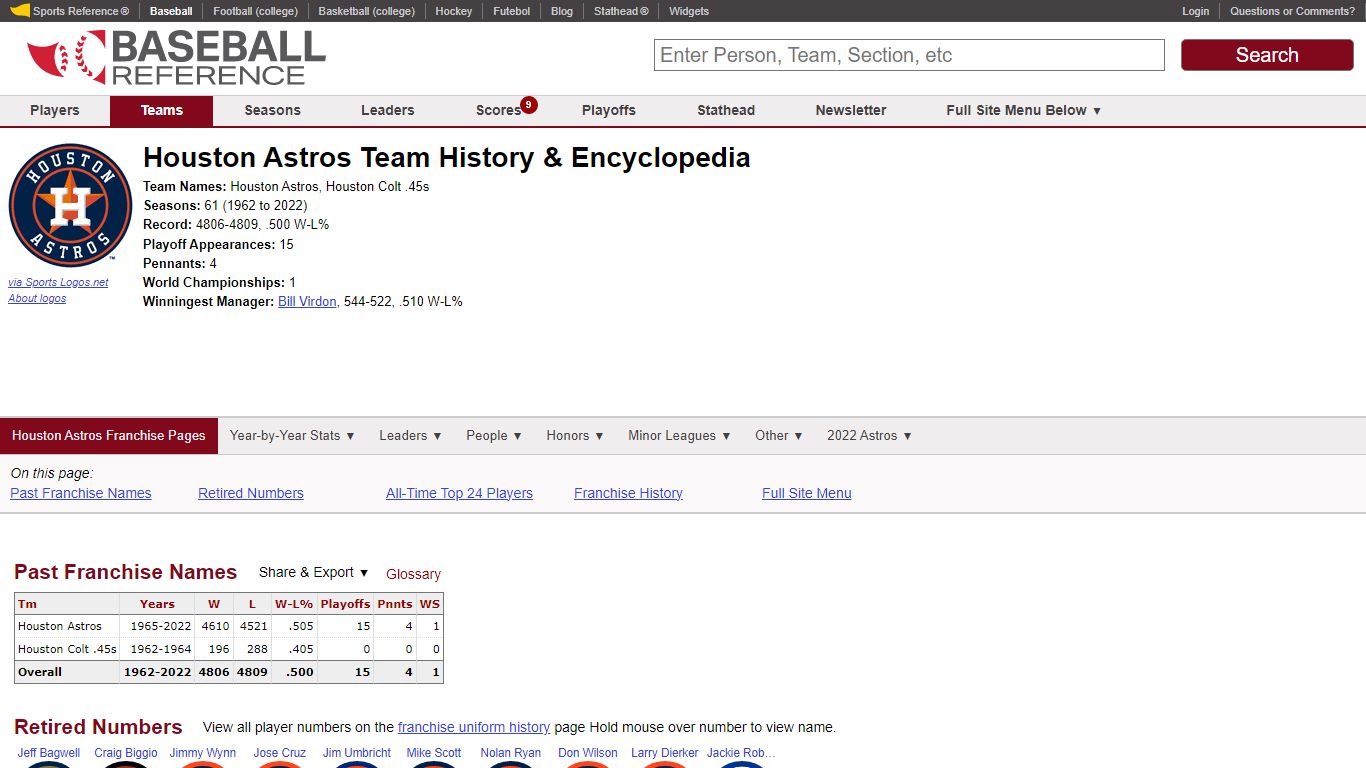The image size is (1366, 768).
Task: Open the Sports Reference home link
Action: pyautogui.click(x=70, y=11)
